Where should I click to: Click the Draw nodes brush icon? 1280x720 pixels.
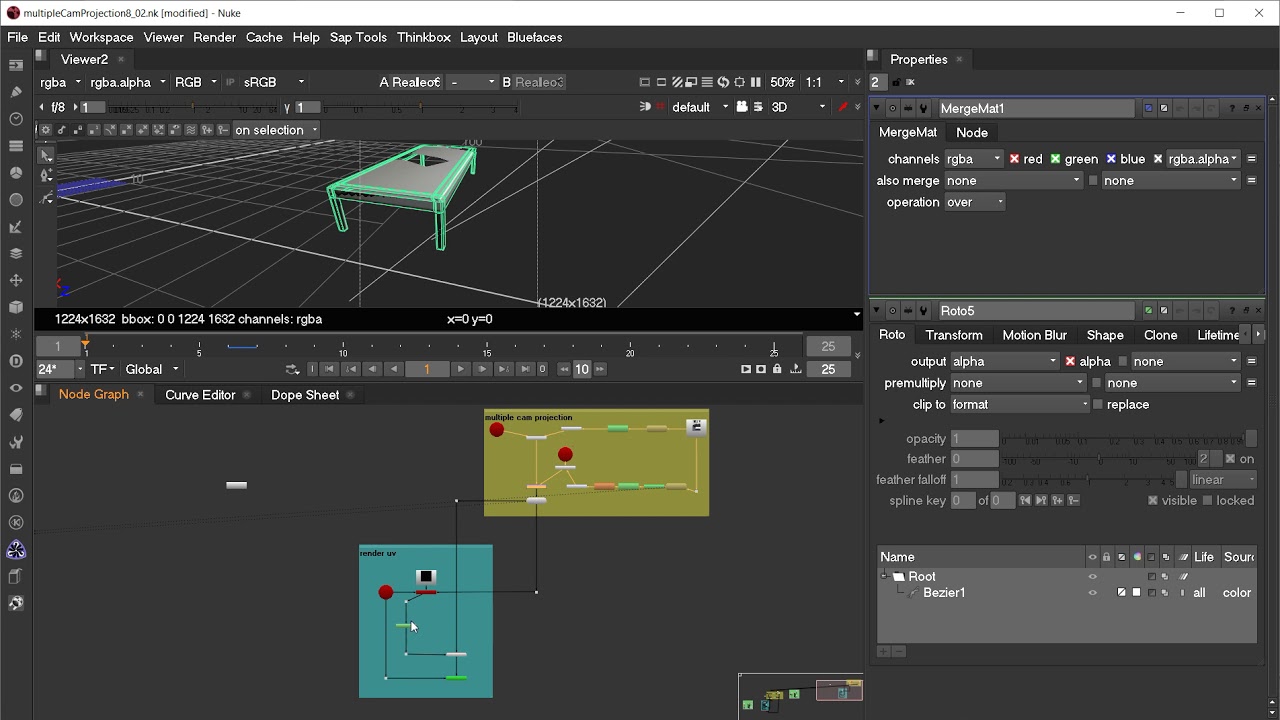[16, 92]
